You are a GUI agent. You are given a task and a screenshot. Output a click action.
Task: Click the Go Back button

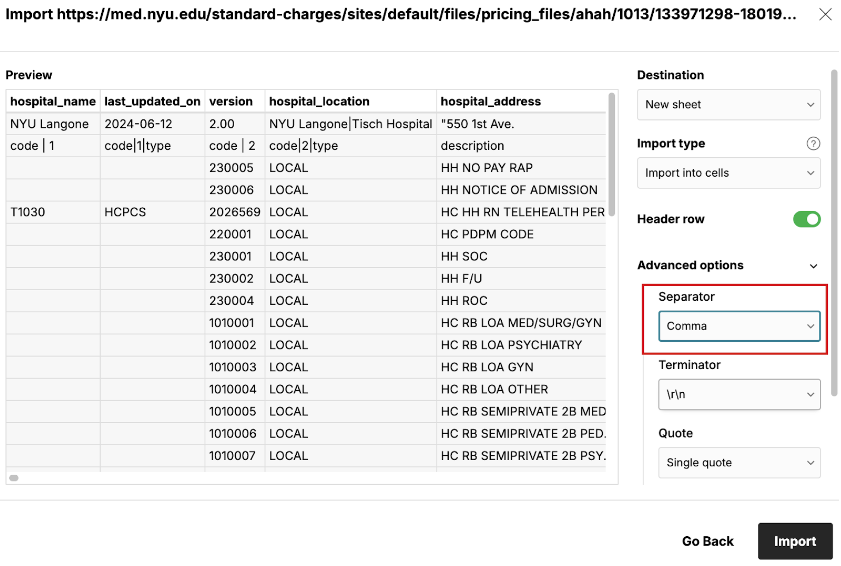pyautogui.click(x=707, y=541)
